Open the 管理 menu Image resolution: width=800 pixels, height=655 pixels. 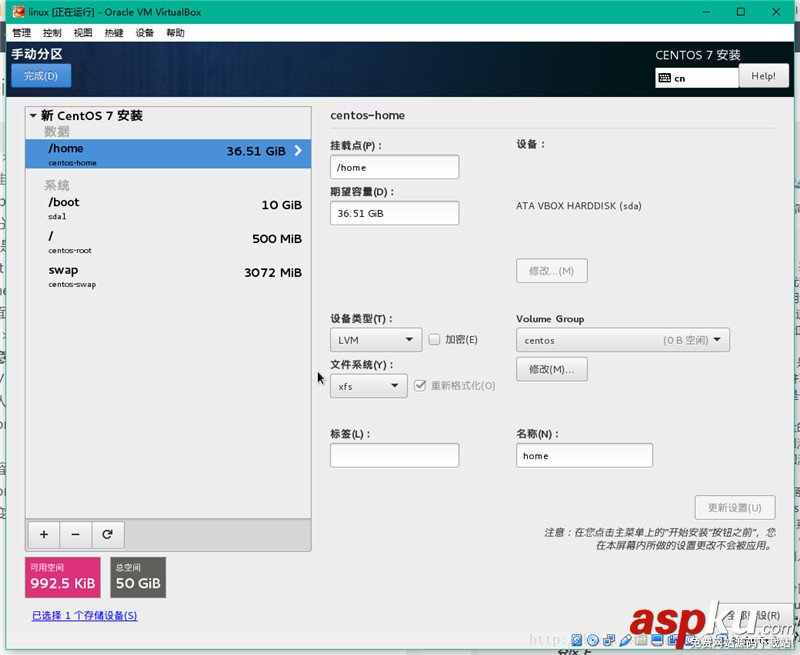[x=21, y=33]
